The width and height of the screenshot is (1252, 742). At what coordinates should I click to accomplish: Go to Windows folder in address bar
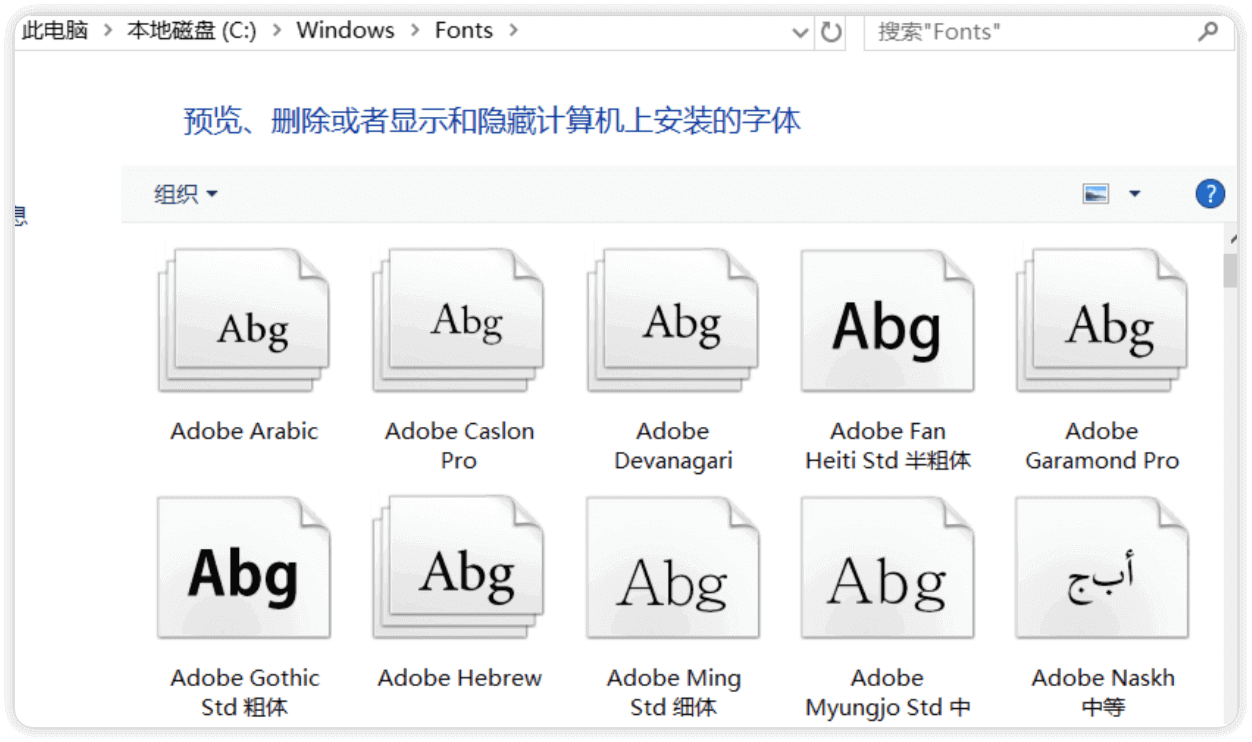(345, 31)
